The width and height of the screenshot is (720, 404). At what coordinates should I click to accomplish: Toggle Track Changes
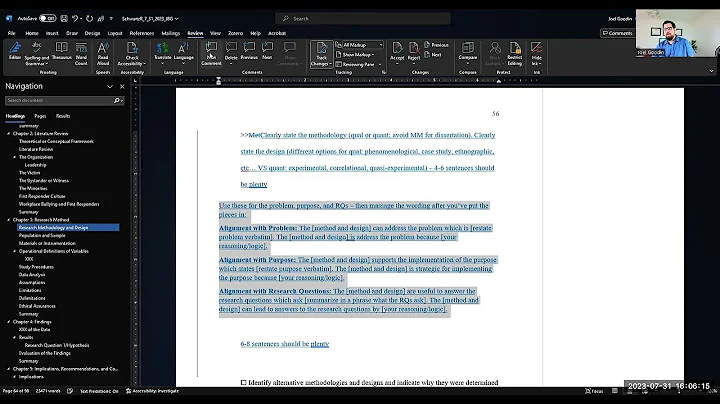click(x=321, y=54)
